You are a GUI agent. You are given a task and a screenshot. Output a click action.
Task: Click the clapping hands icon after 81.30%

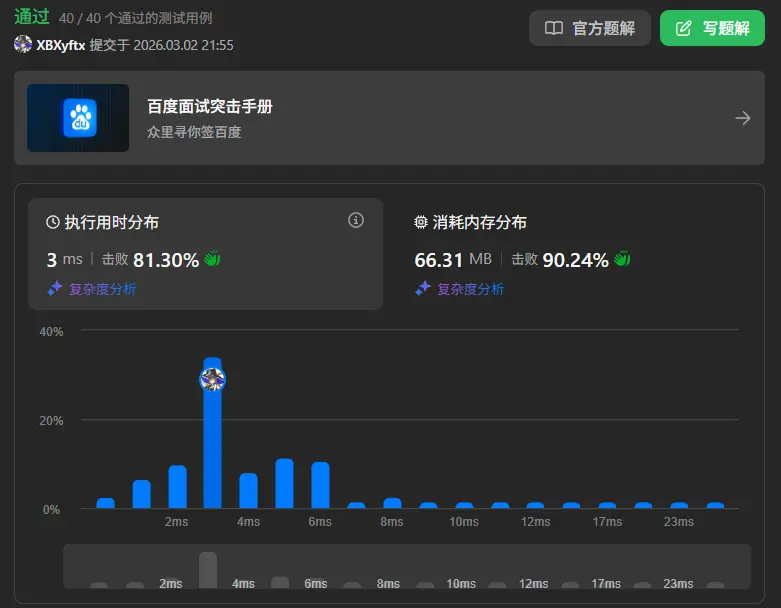212,259
